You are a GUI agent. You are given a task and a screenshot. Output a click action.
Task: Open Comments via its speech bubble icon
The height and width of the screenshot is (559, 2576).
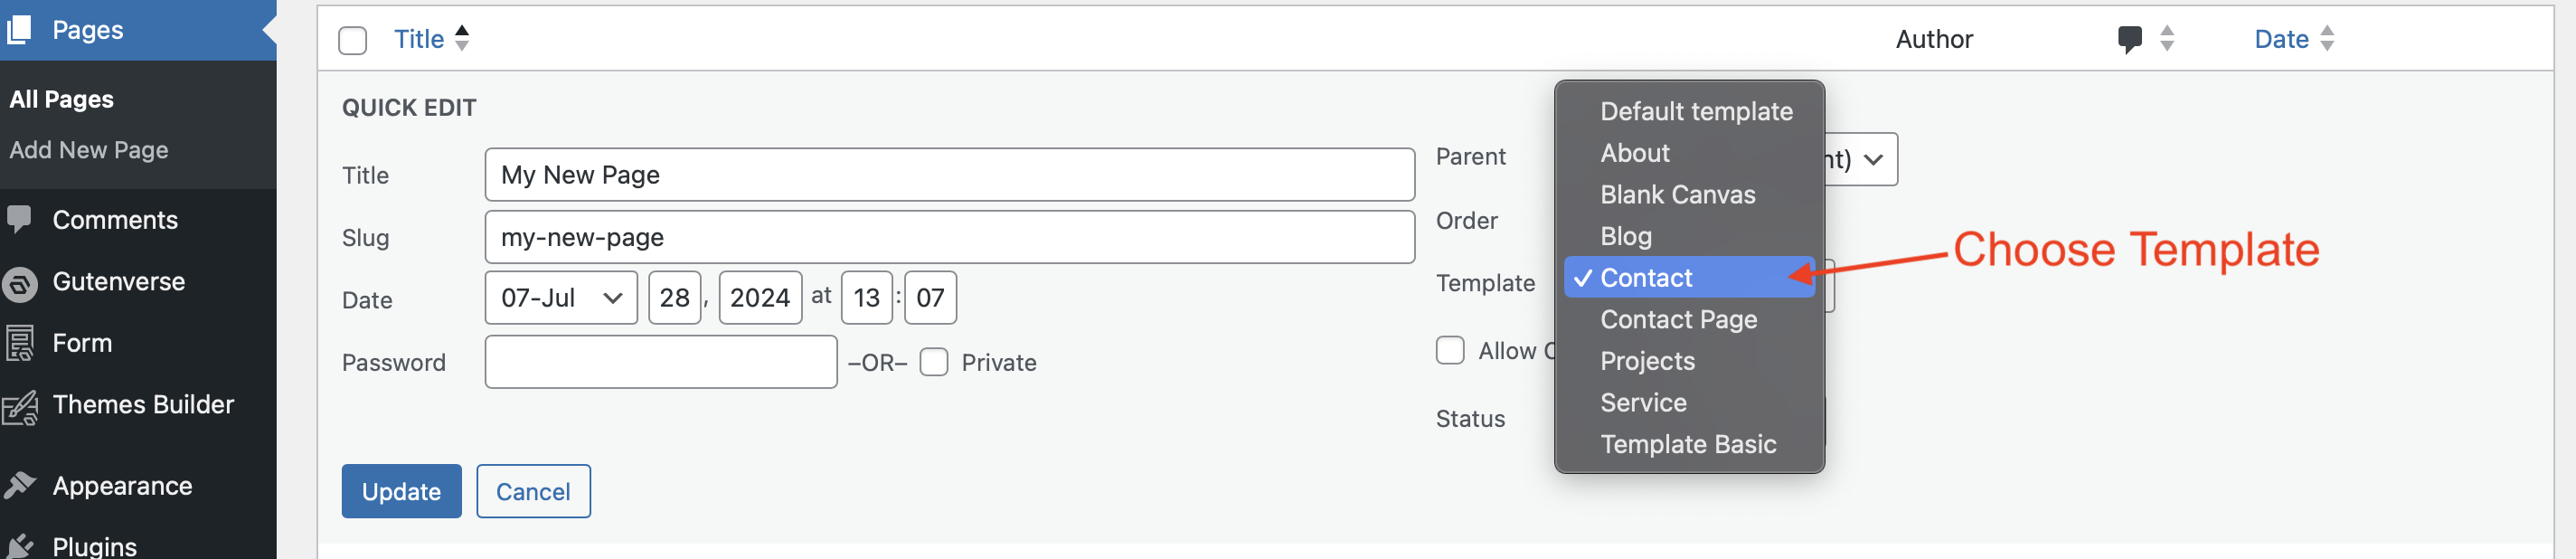[x=19, y=219]
